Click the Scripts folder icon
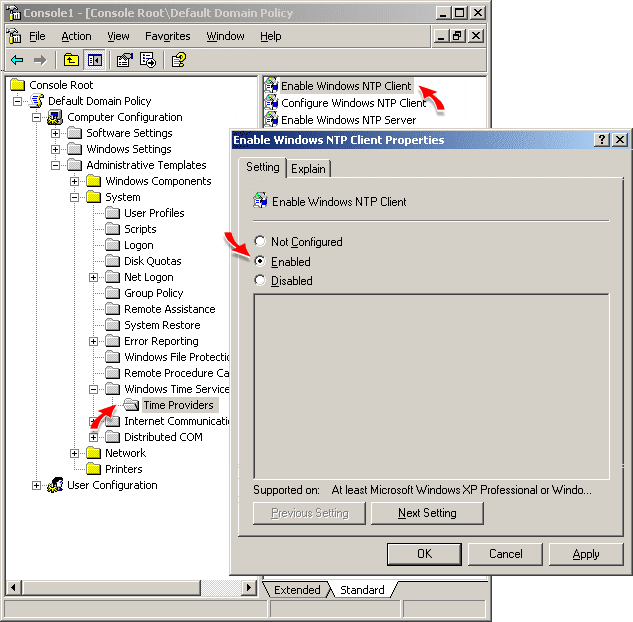The height and width of the screenshot is (622, 633). coord(113,229)
